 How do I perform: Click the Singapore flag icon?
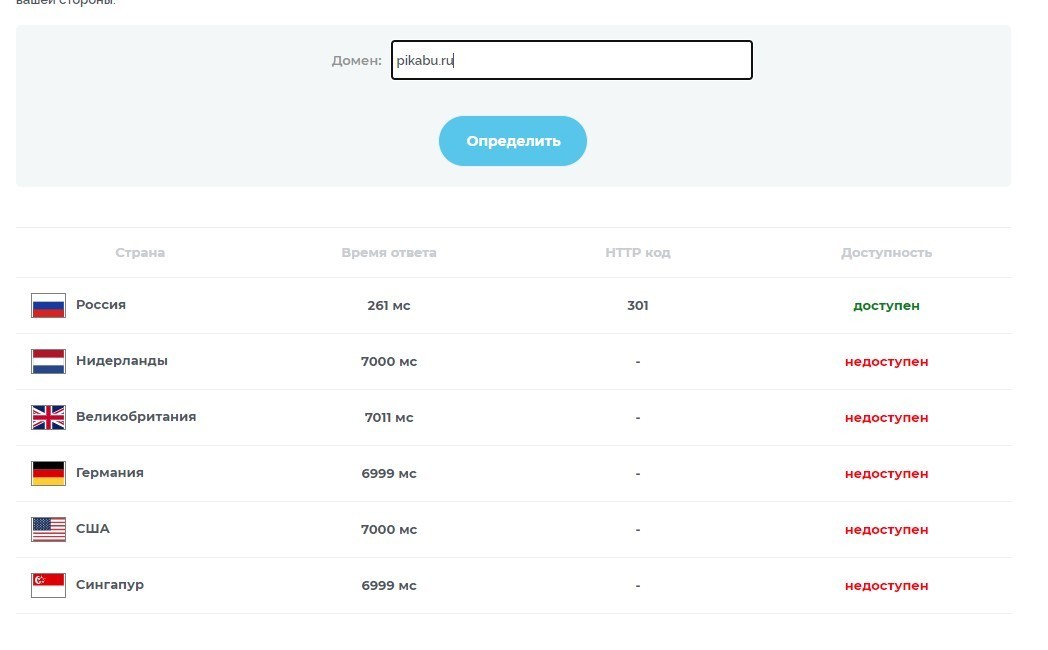point(48,586)
